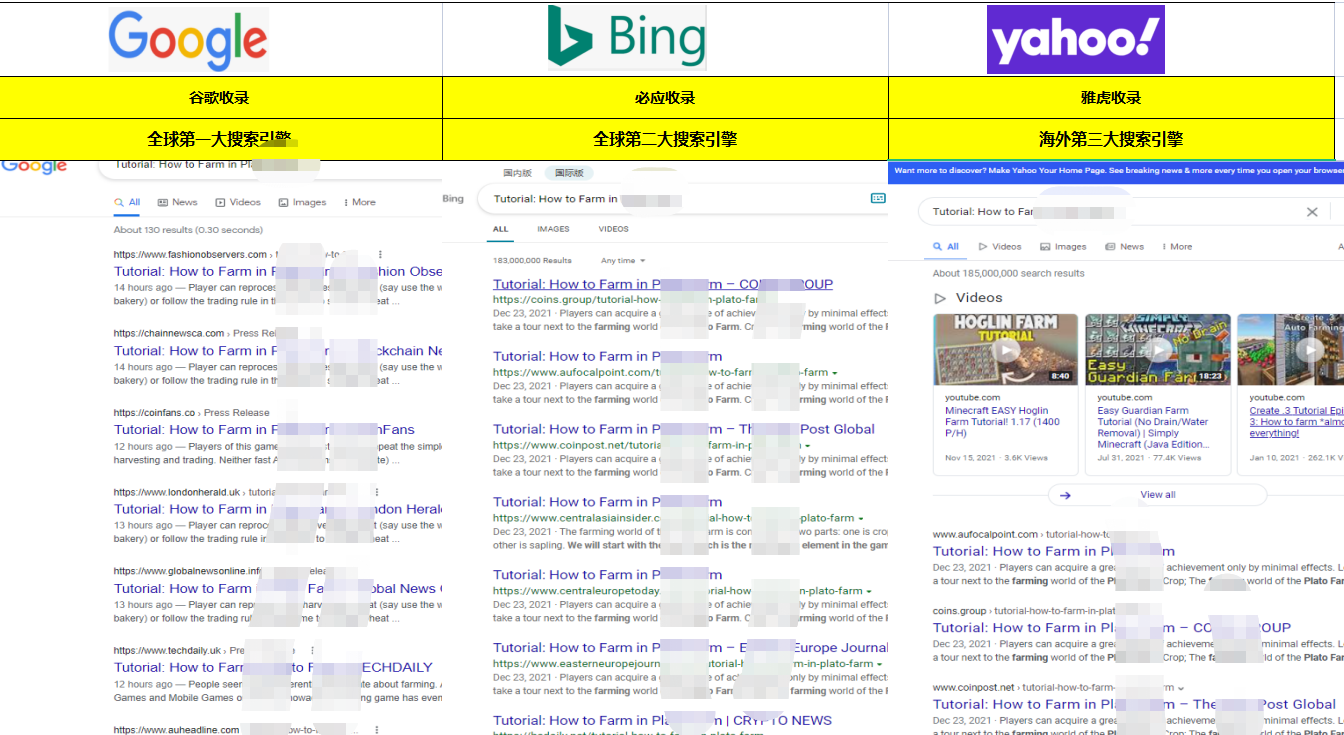Expand caret next to centraleuropetoday URL in Bing
Screen dimensions: 1344x735
coord(868,592)
